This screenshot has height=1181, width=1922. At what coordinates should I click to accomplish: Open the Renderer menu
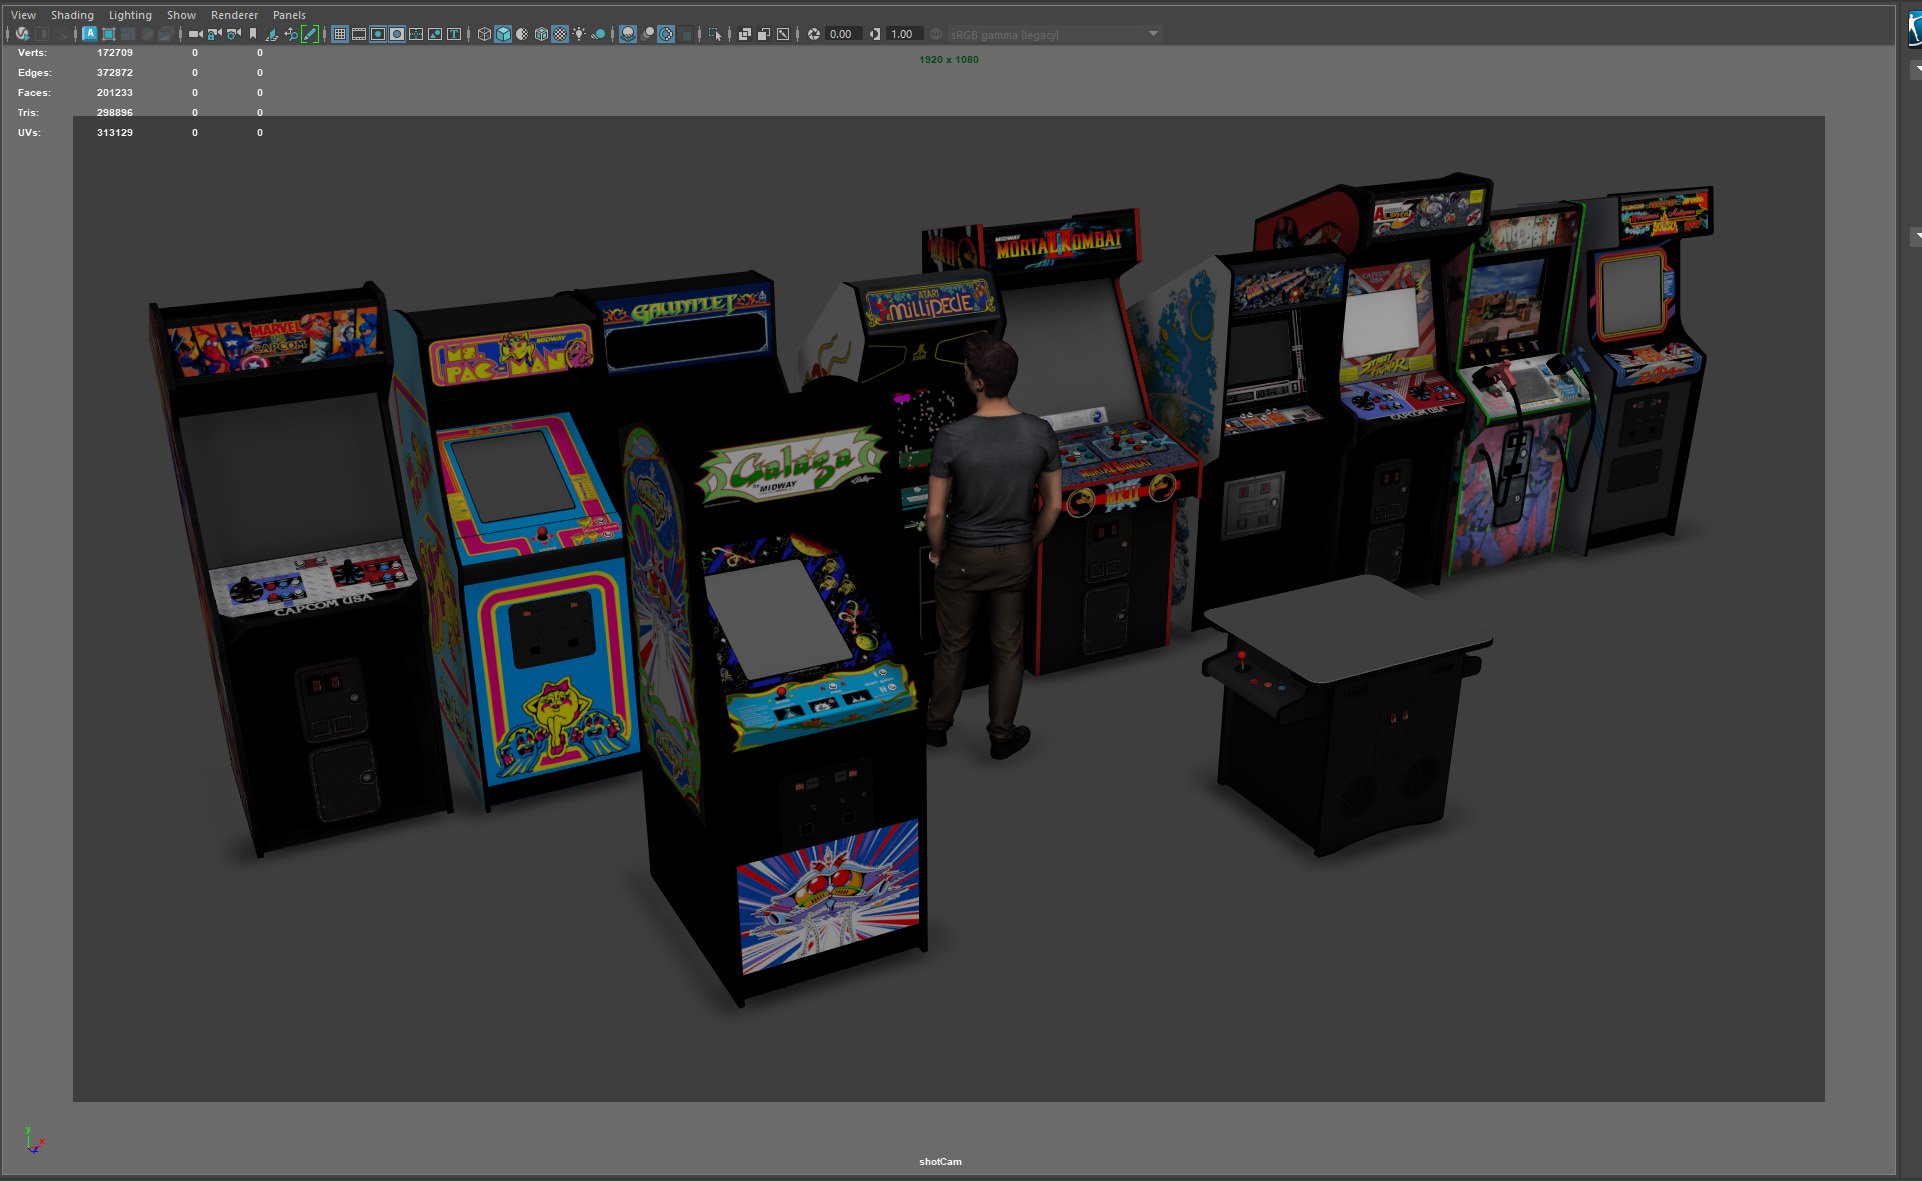click(234, 15)
